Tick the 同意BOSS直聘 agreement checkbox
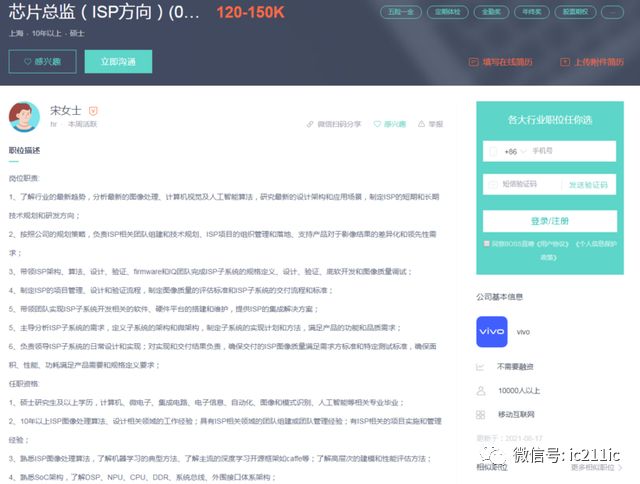640x484 pixels. tap(487, 244)
